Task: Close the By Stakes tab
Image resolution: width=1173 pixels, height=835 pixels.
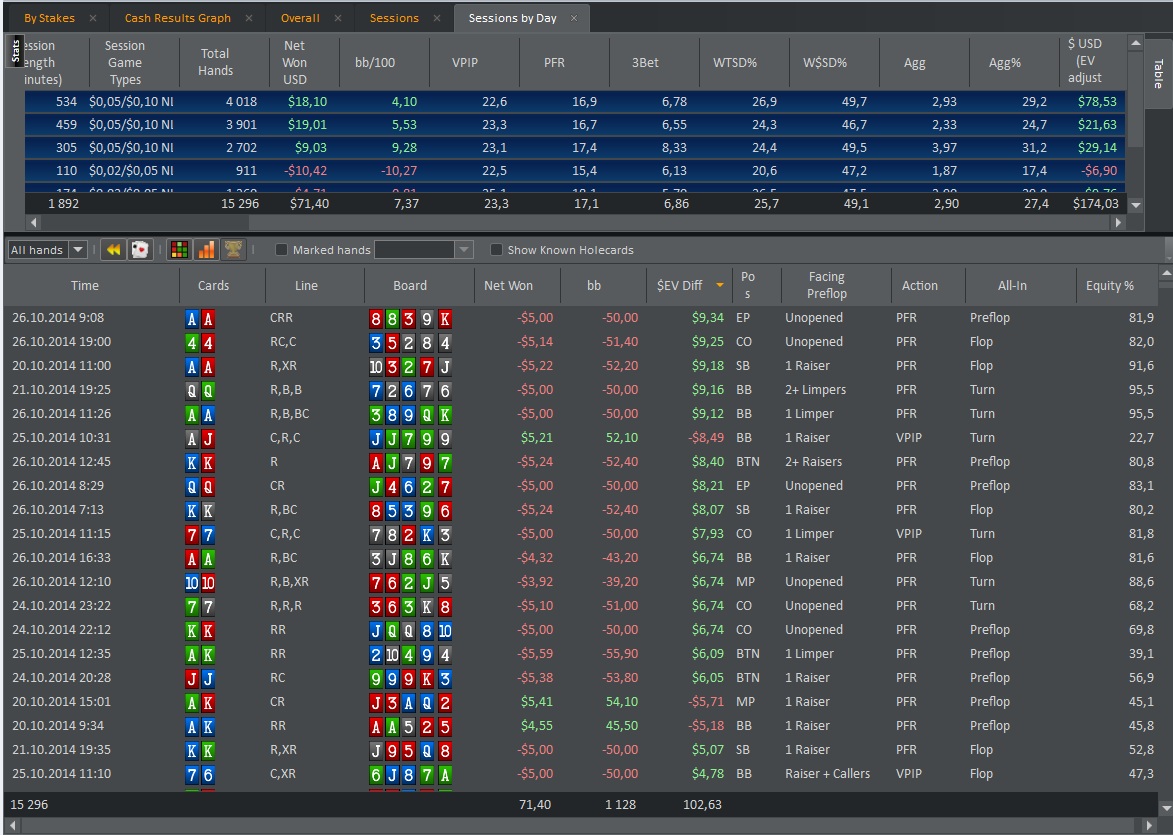Action: 92,18
